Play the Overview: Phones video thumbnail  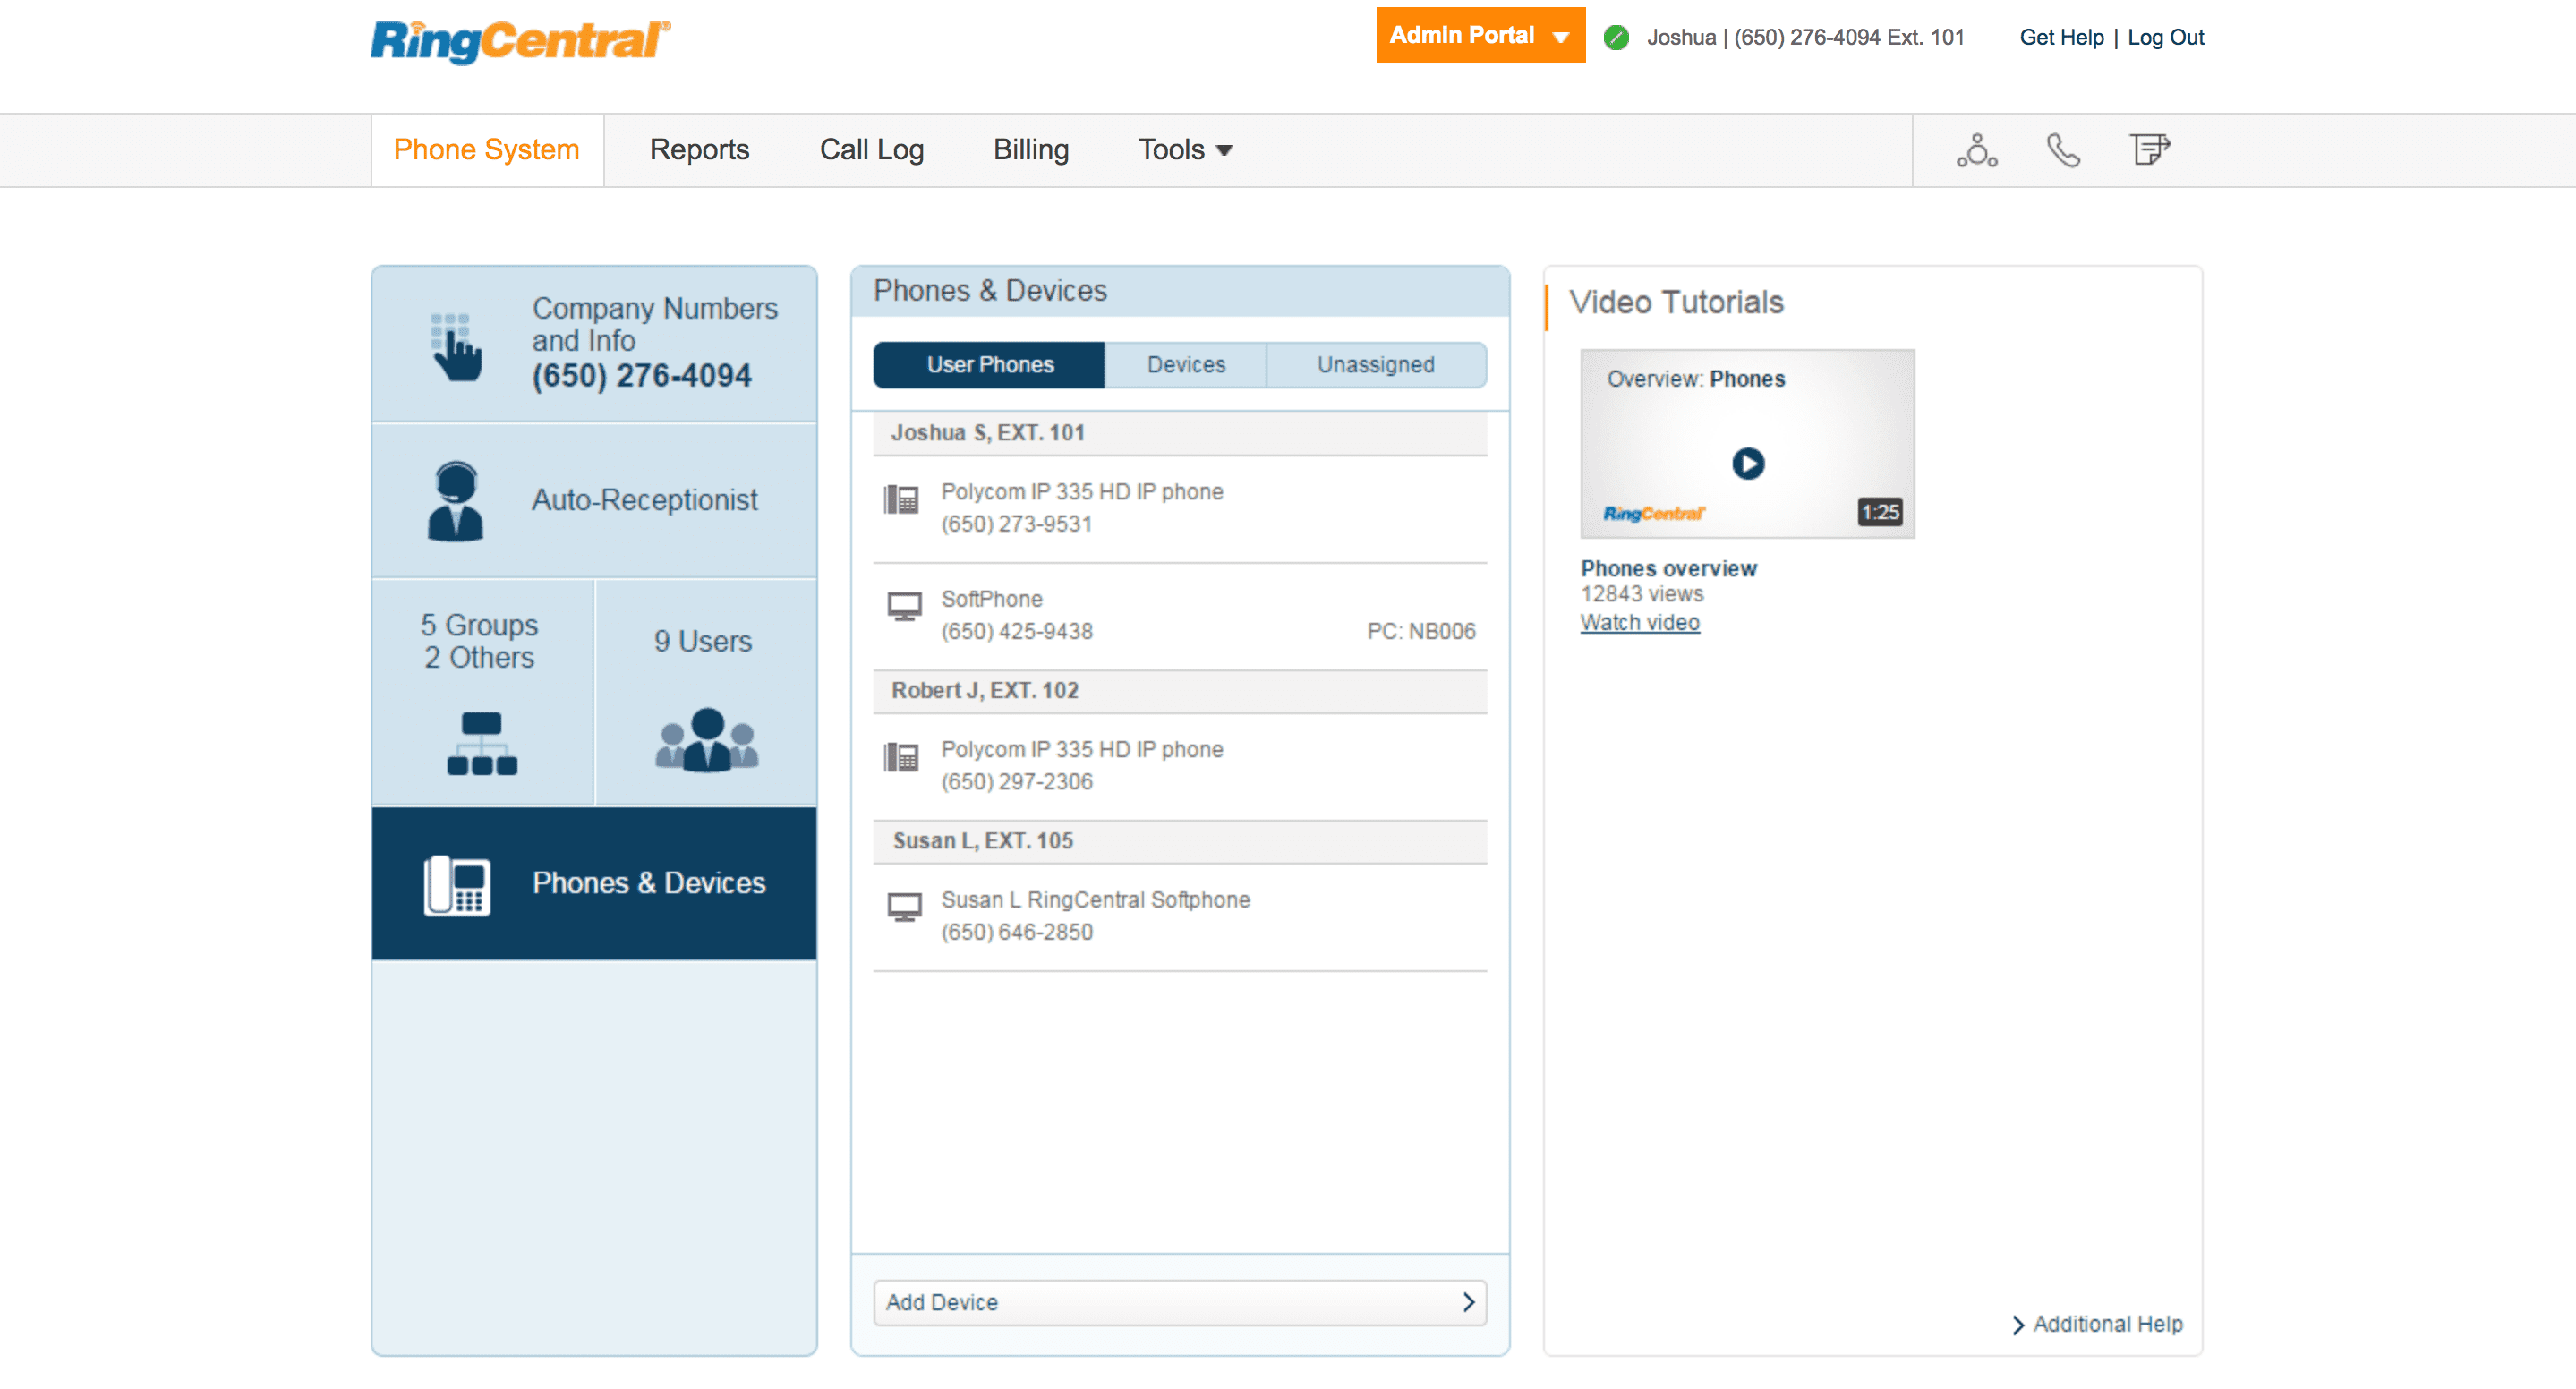[1747, 463]
